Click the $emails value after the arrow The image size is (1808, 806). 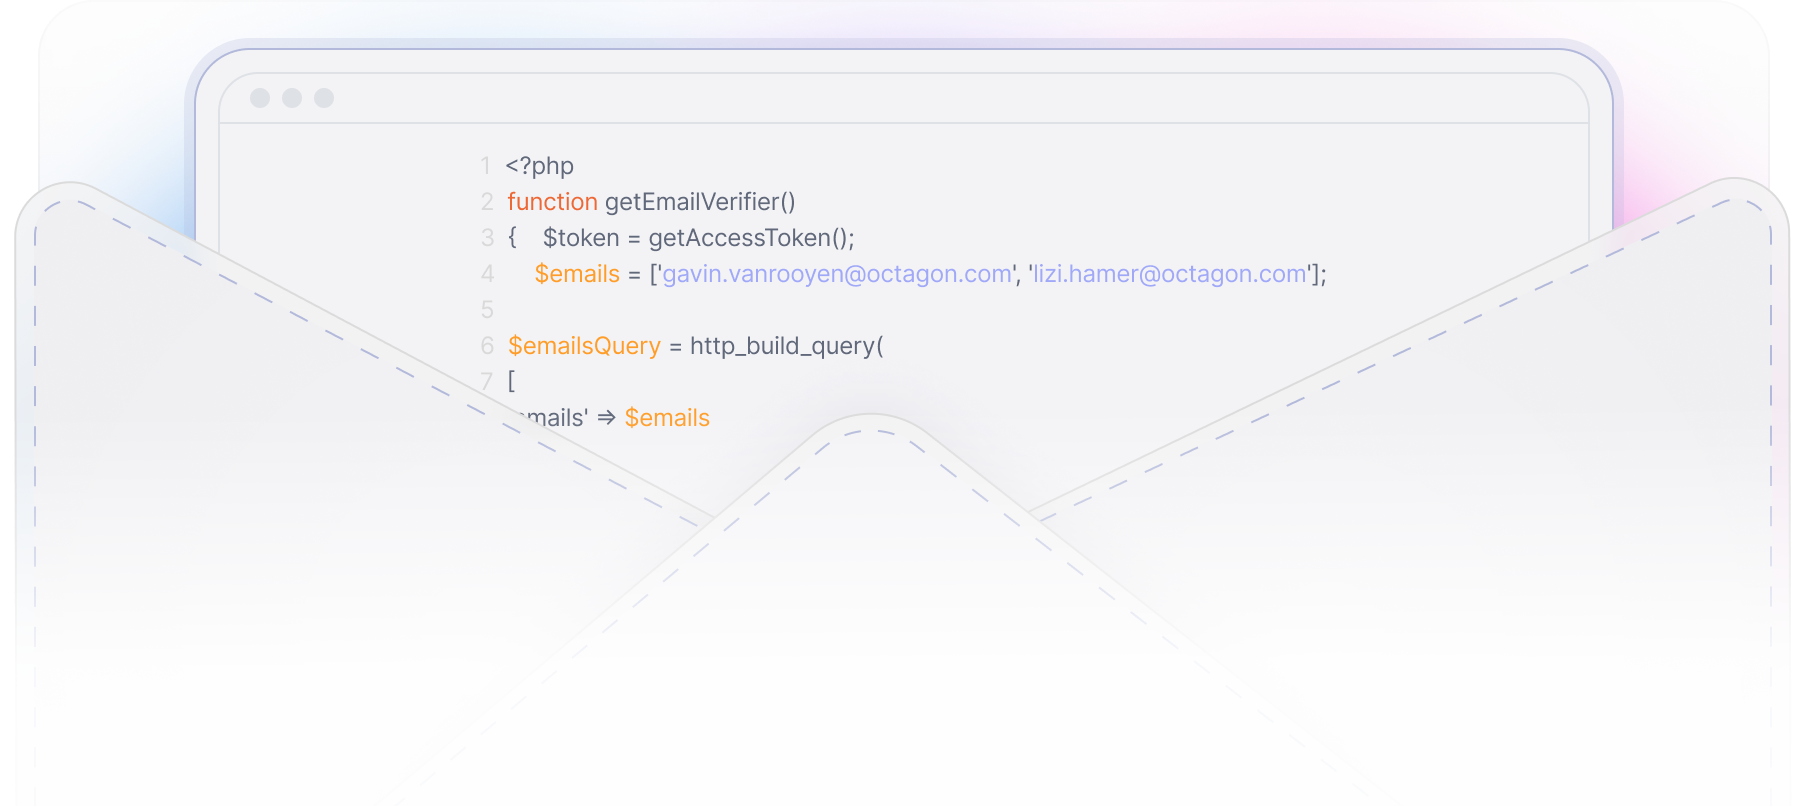click(667, 418)
